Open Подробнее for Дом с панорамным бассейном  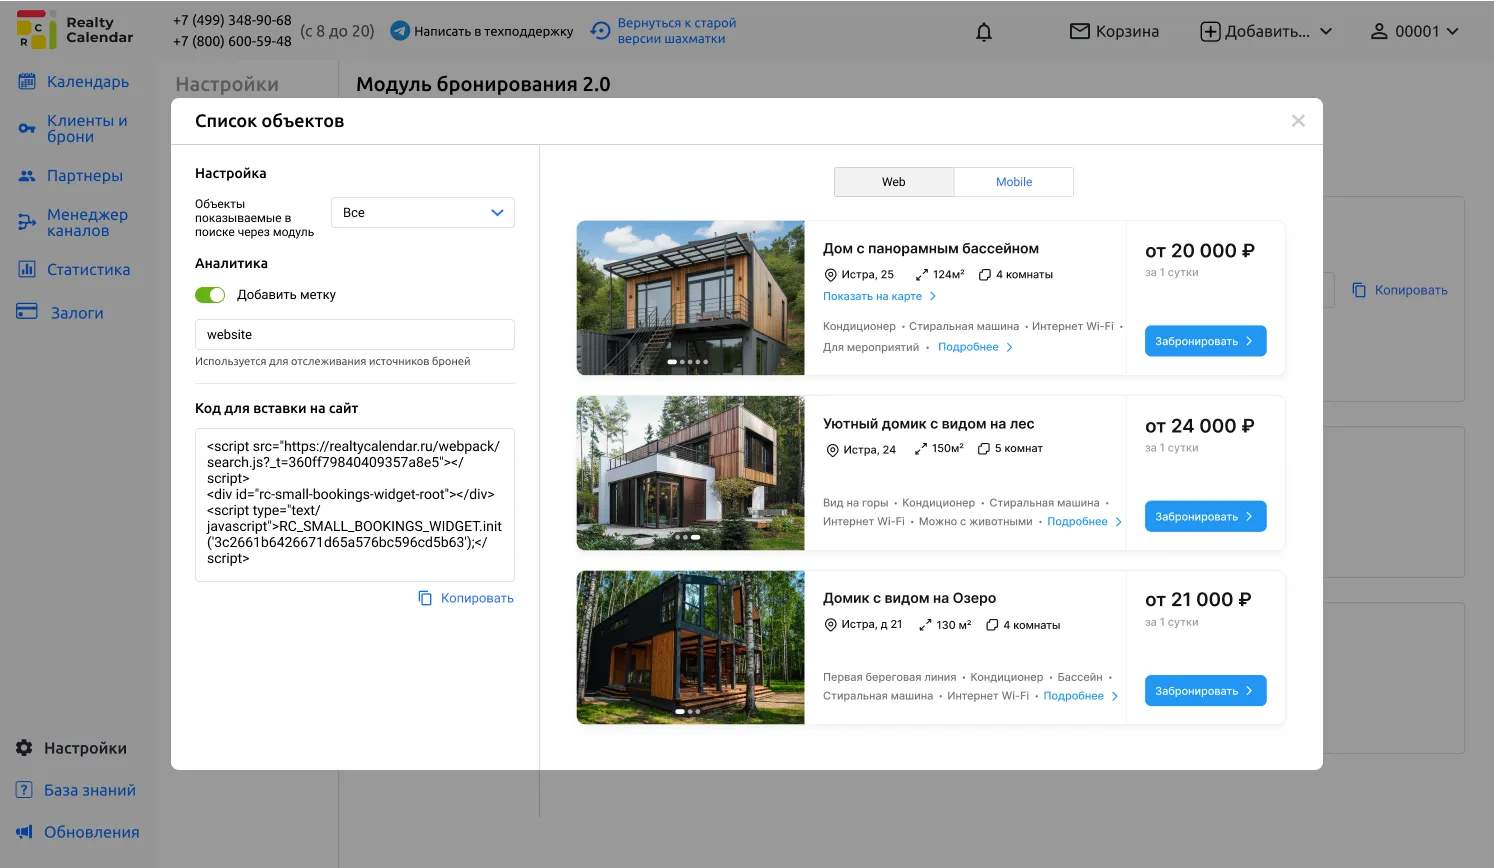click(976, 347)
